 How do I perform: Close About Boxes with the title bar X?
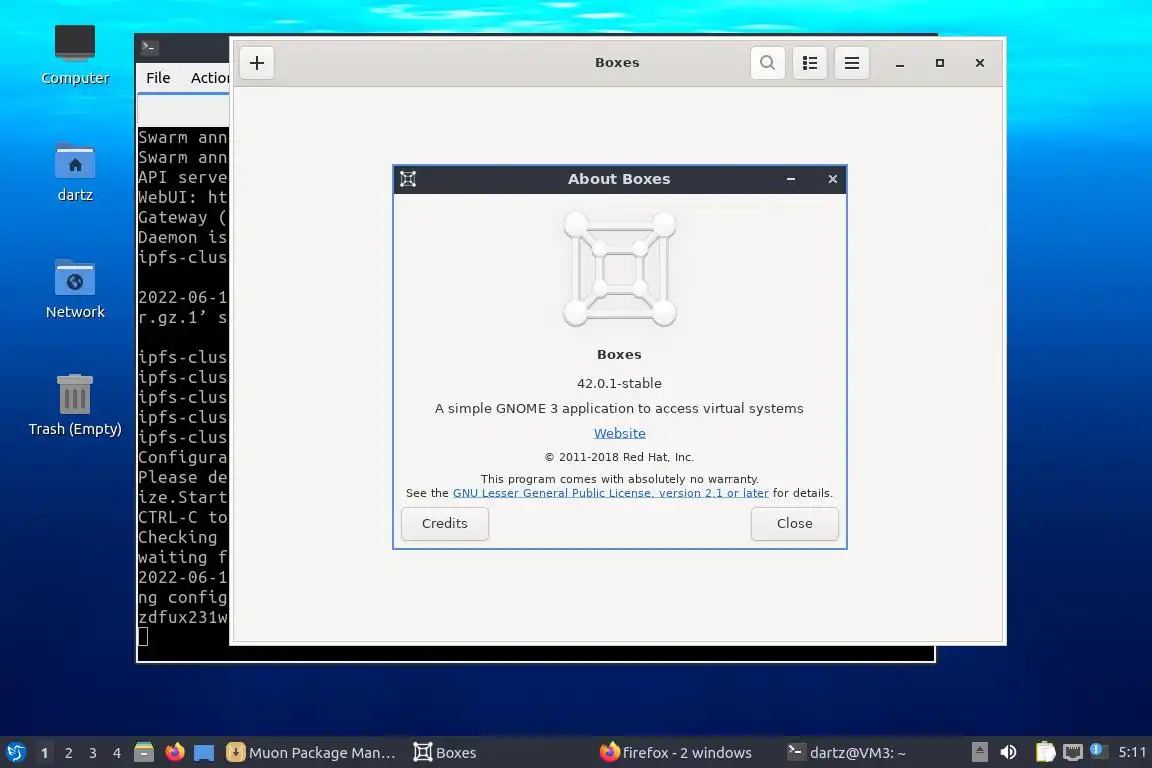point(832,179)
